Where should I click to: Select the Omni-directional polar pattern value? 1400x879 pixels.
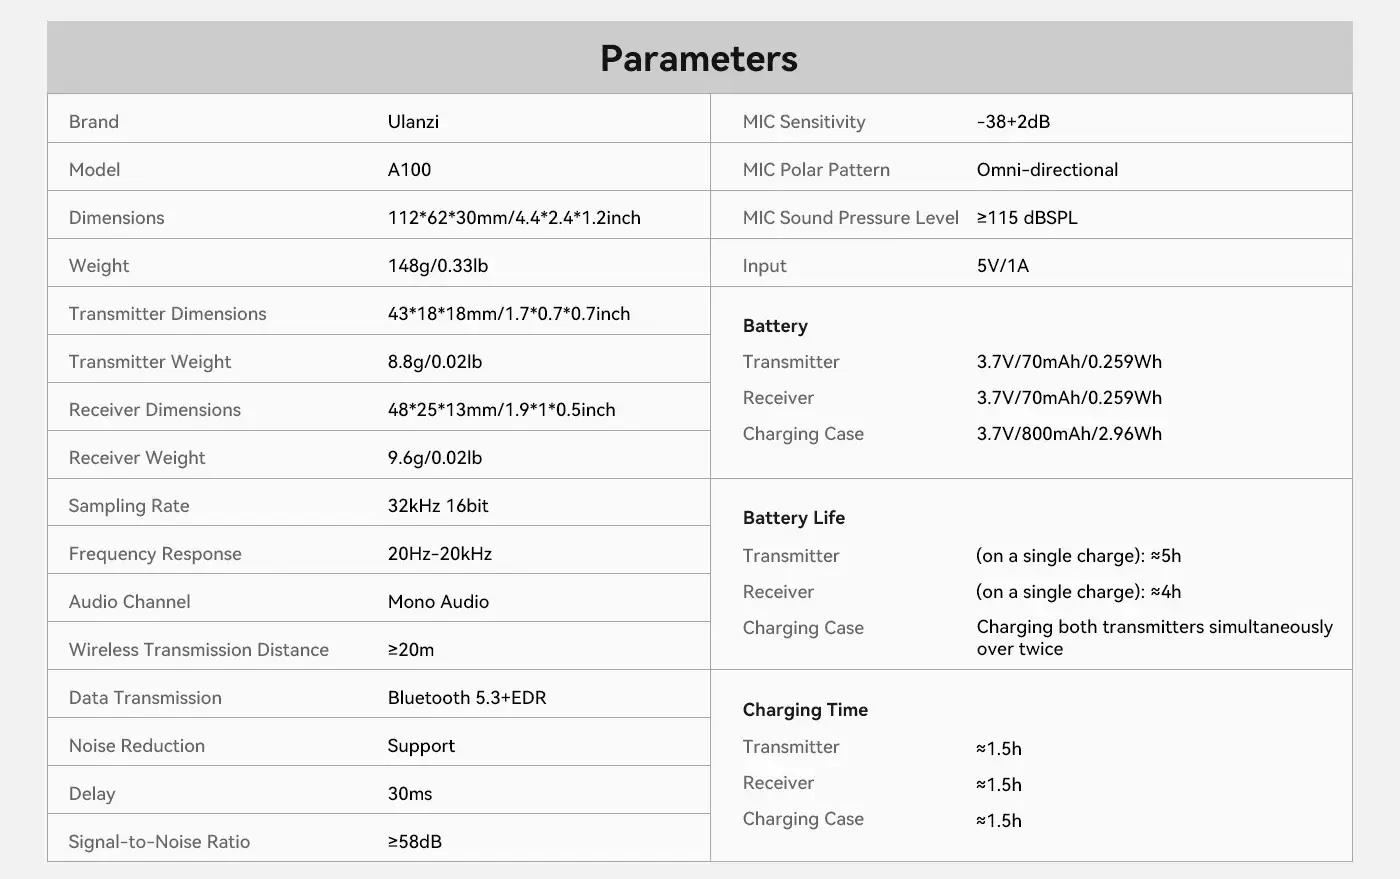[1047, 170]
